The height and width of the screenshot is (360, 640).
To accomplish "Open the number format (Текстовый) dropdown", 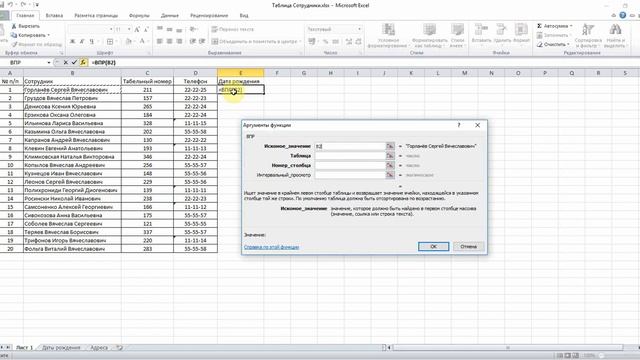I will click(359, 29).
